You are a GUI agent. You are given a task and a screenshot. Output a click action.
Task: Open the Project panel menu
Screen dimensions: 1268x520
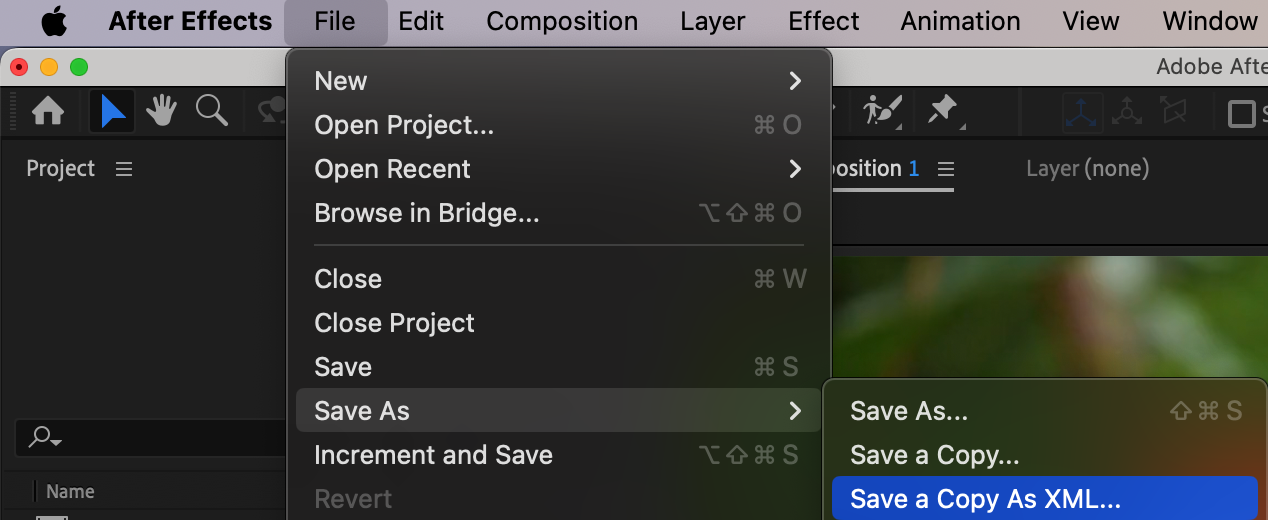pyautogui.click(x=124, y=169)
